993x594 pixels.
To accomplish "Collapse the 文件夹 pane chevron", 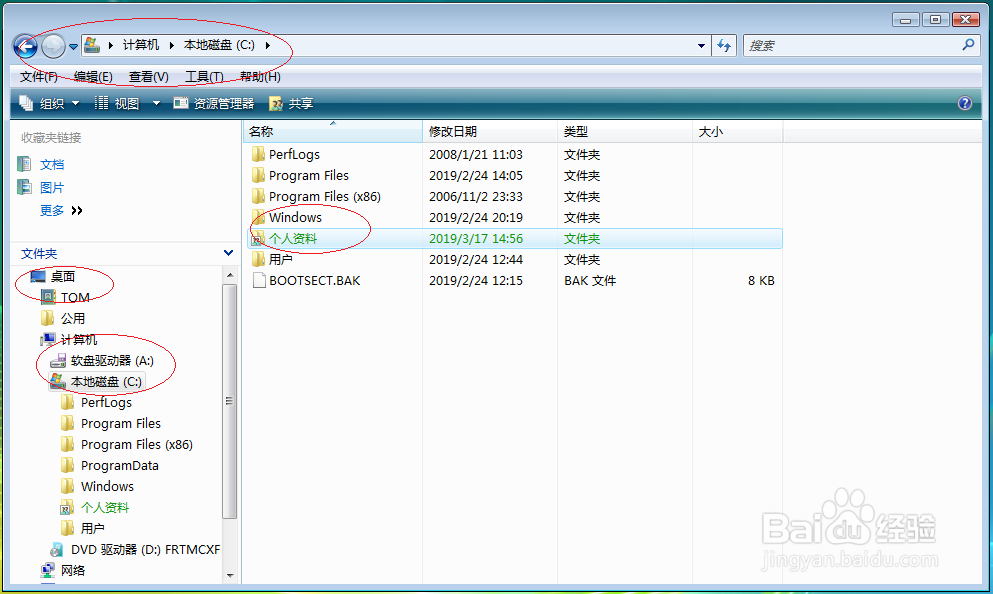I will [229, 253].
